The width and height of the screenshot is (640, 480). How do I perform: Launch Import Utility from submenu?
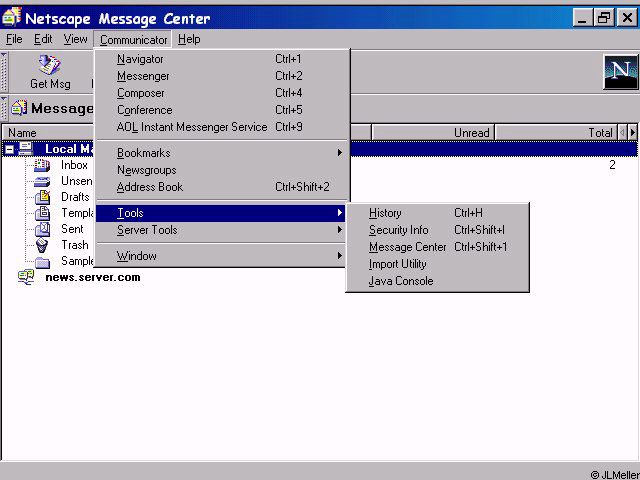tap(438, 264)
